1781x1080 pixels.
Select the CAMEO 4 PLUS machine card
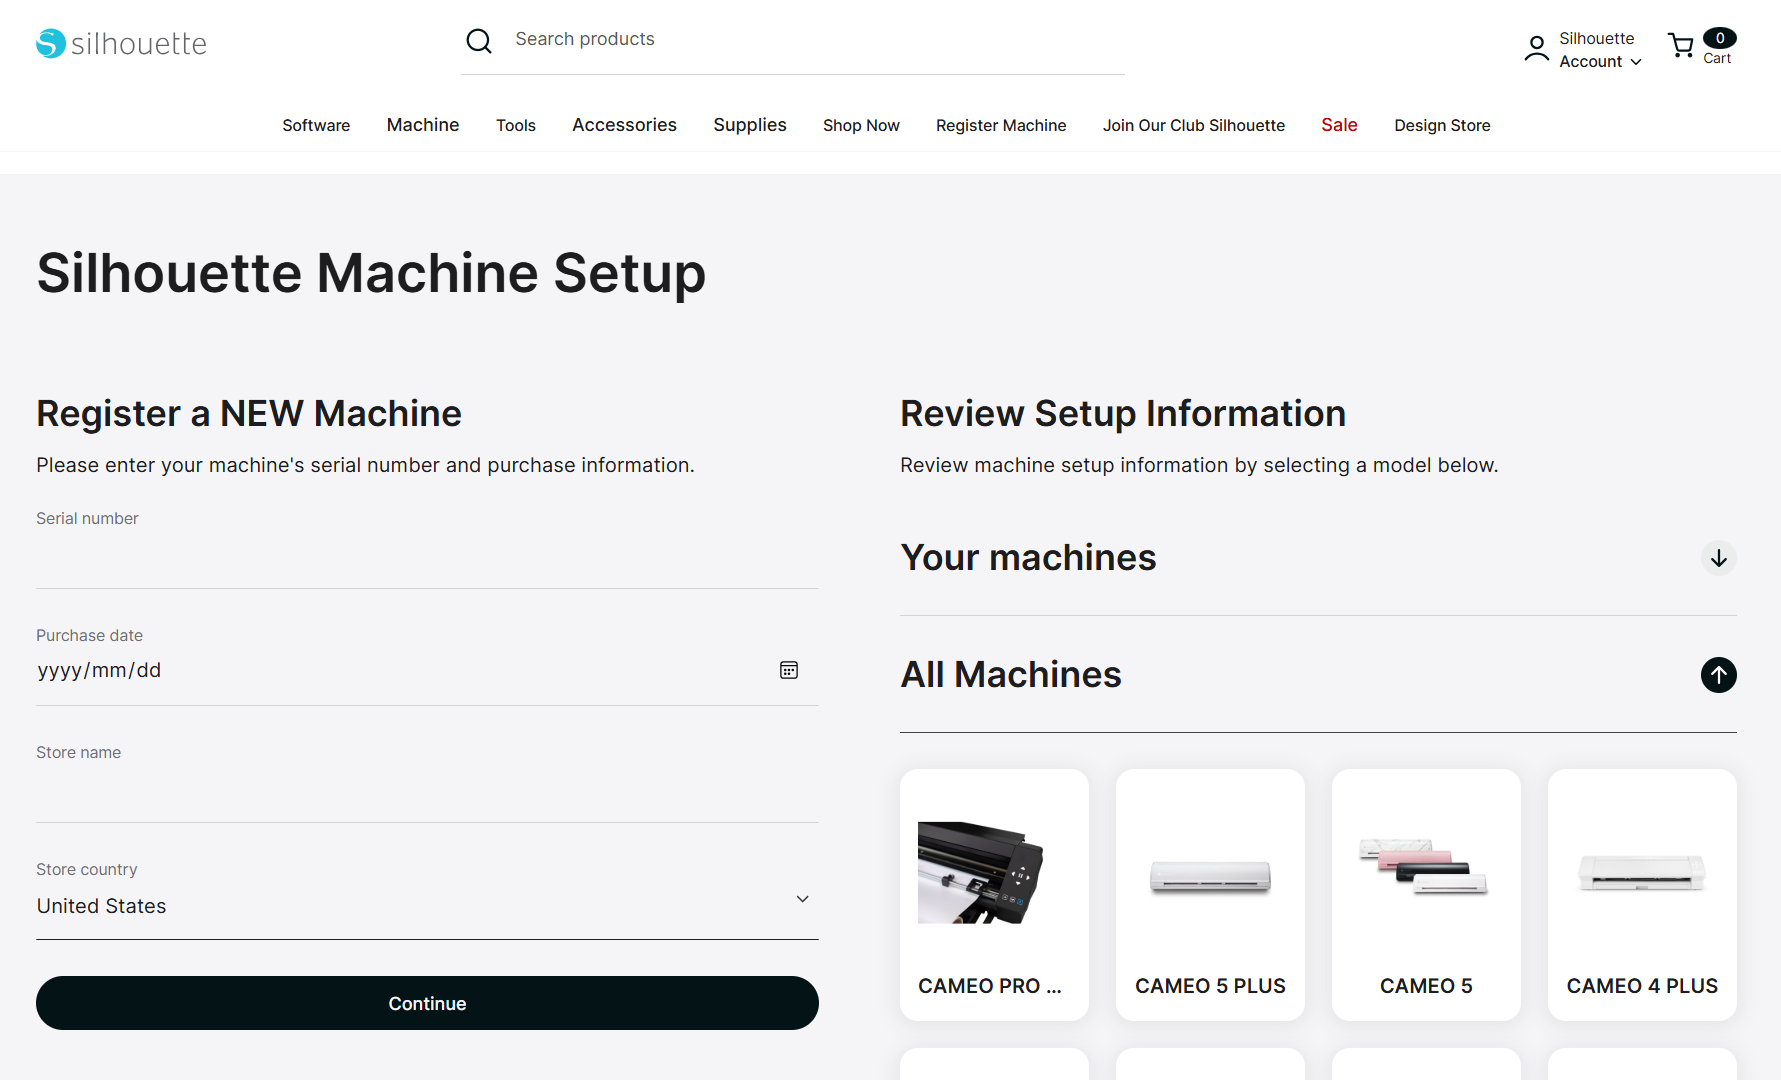[x=1642, y=895]
